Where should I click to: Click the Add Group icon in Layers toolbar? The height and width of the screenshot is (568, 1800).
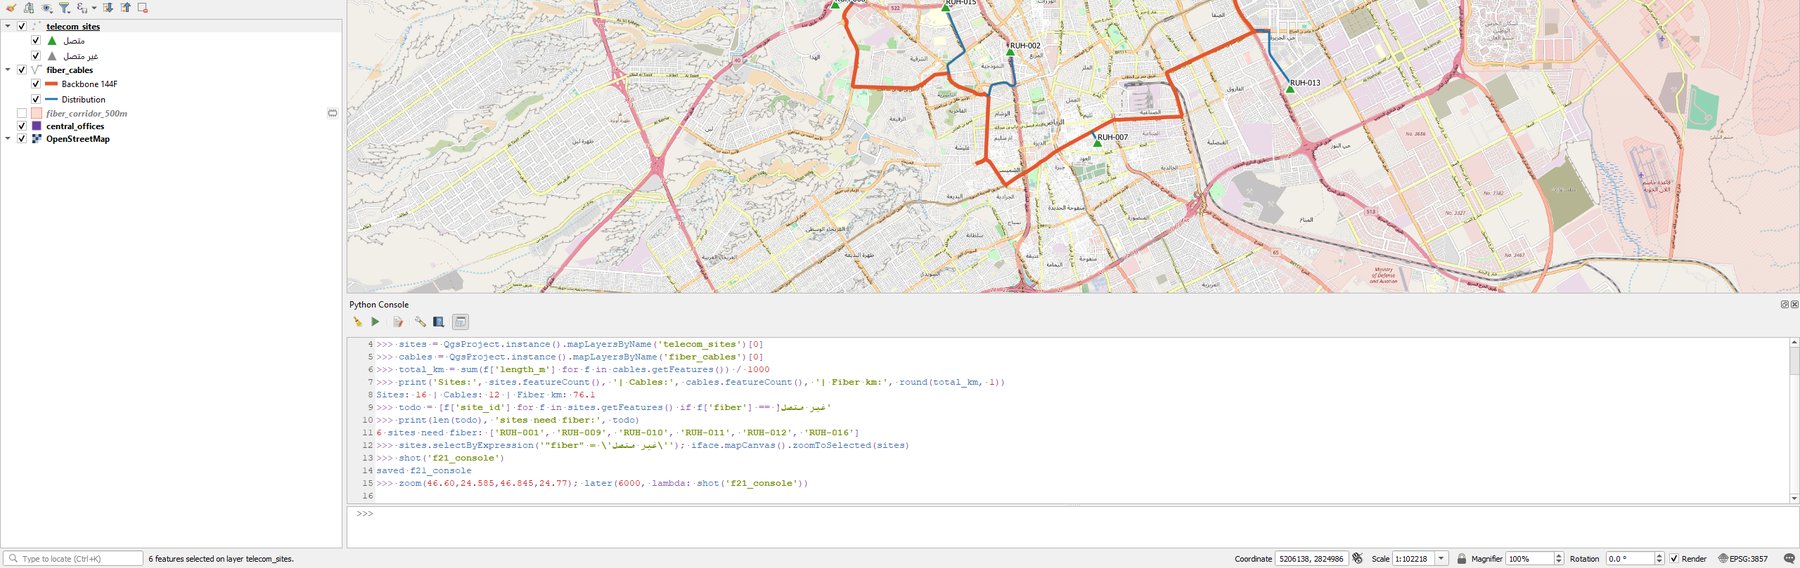pos(29,7)
